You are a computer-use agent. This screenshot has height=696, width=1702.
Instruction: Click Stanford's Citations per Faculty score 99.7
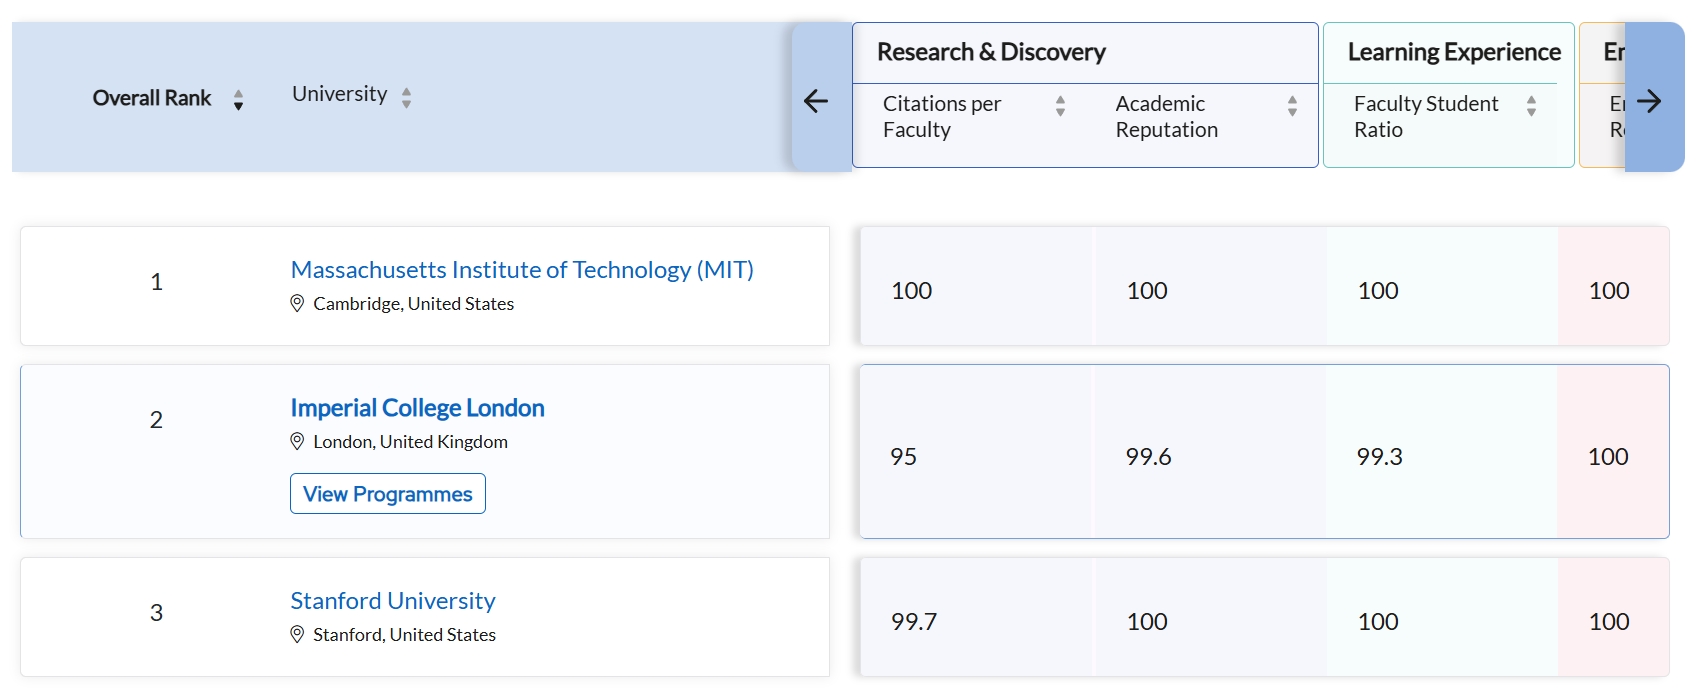point(914,622)
